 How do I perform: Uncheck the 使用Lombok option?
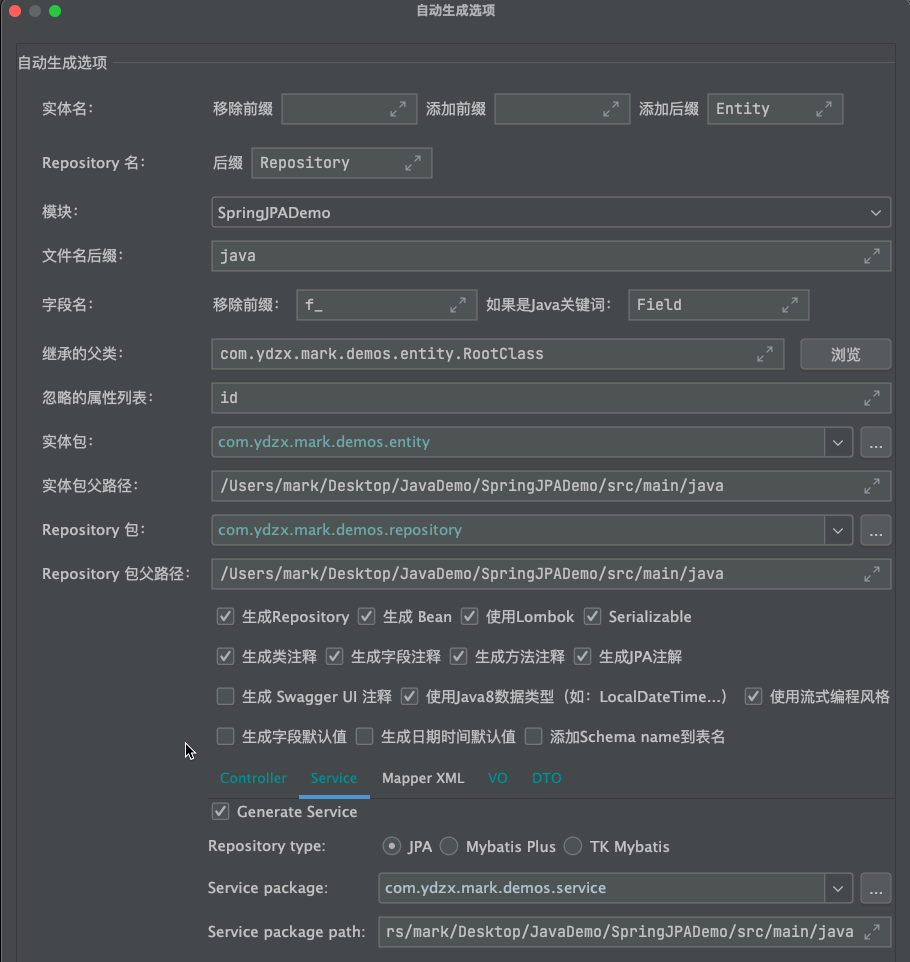pyautogui.click(x=469, y=616)
